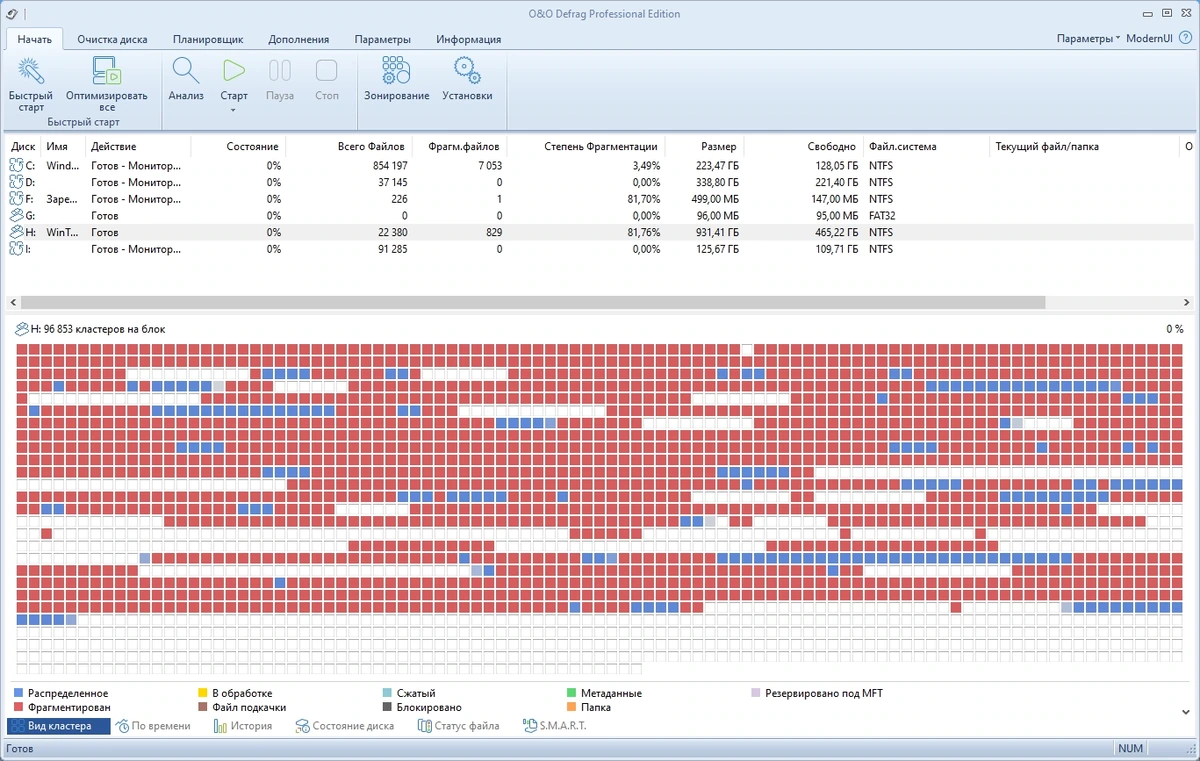The image size is (1200, 761).
Task: Click the green Старт play icon
Action: pyautogui.click(x=234, y=70)
